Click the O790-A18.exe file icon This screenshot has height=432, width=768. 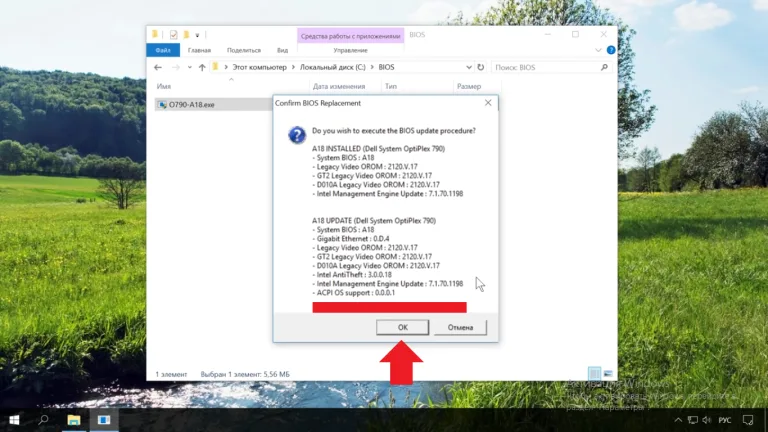pos(162,105)
